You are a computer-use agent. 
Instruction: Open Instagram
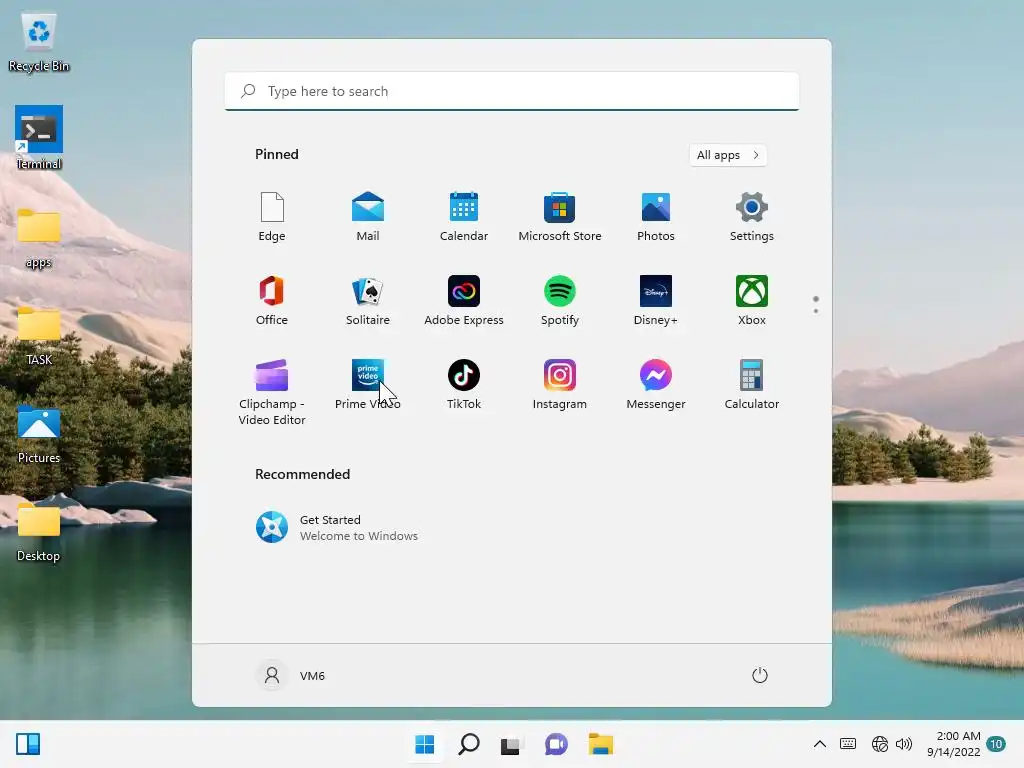coord(560,385)
